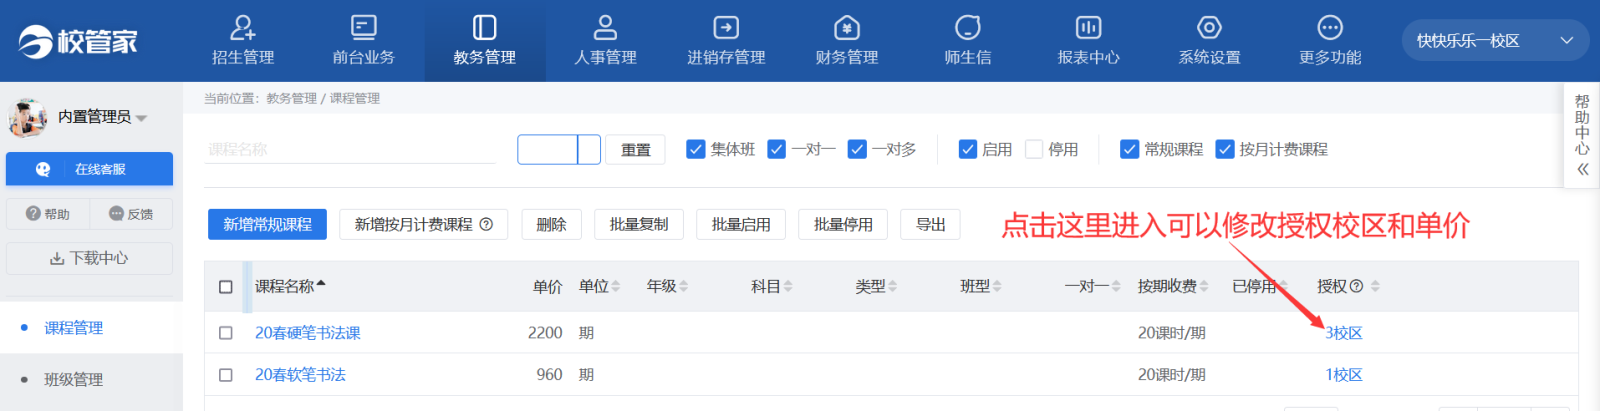Viewport: 1600px width, 411px height.
Task: Open the 人事管理 top menu
Action: 605,41
